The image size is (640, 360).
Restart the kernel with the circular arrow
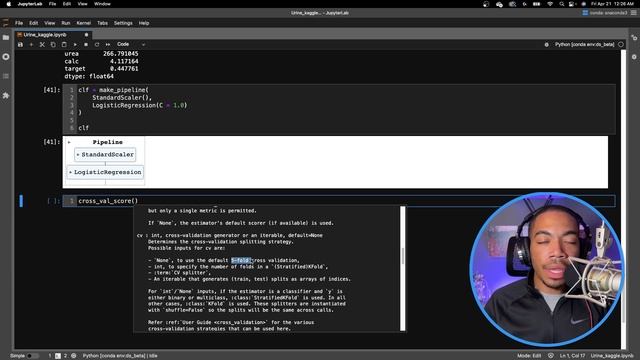click(x=97, y=44)
